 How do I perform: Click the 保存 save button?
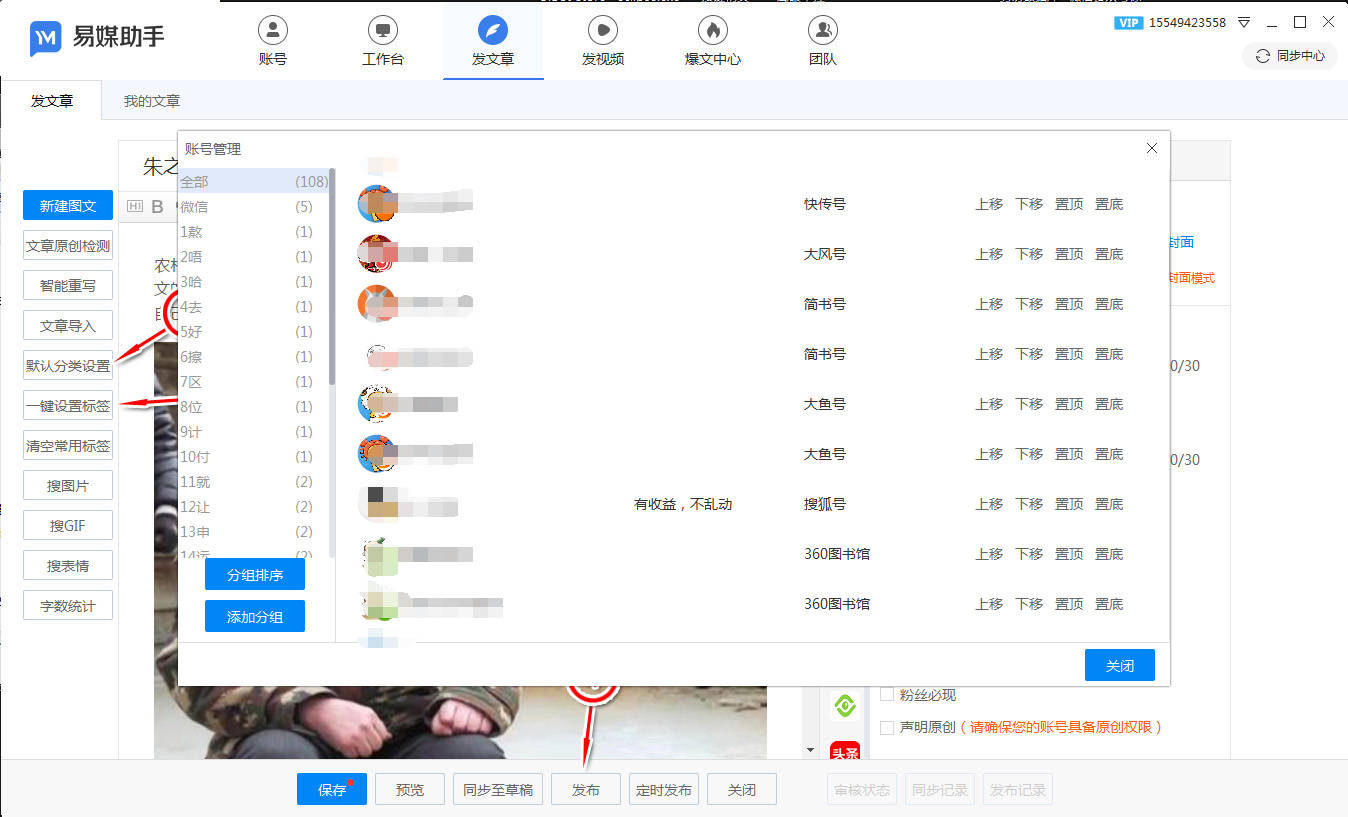pos(332,789)
